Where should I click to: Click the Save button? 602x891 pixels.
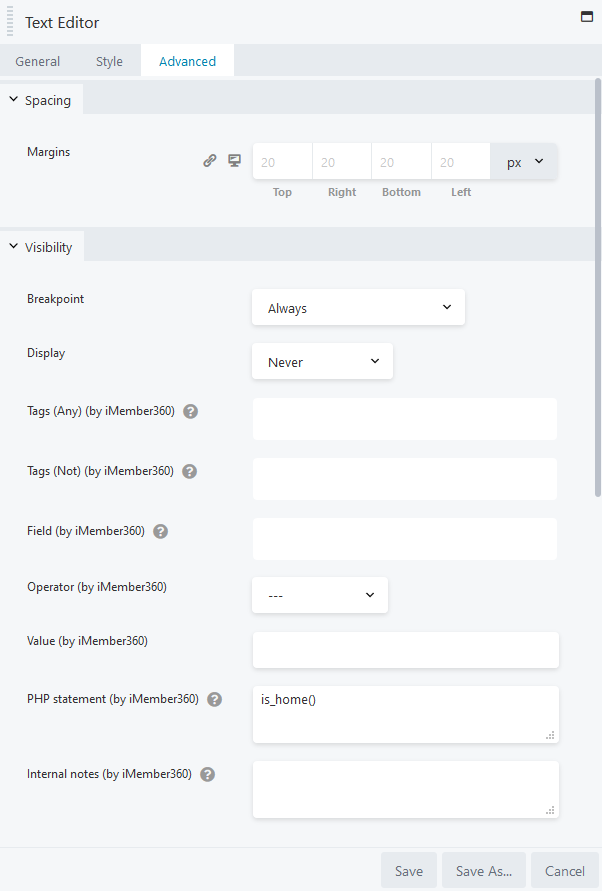(408, 870)
